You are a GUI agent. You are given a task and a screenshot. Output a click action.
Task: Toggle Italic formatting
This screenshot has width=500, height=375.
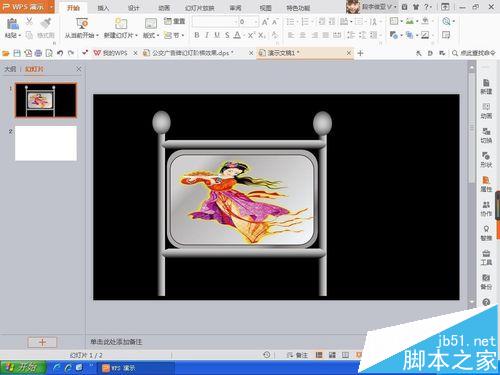[x=207, y=35]
